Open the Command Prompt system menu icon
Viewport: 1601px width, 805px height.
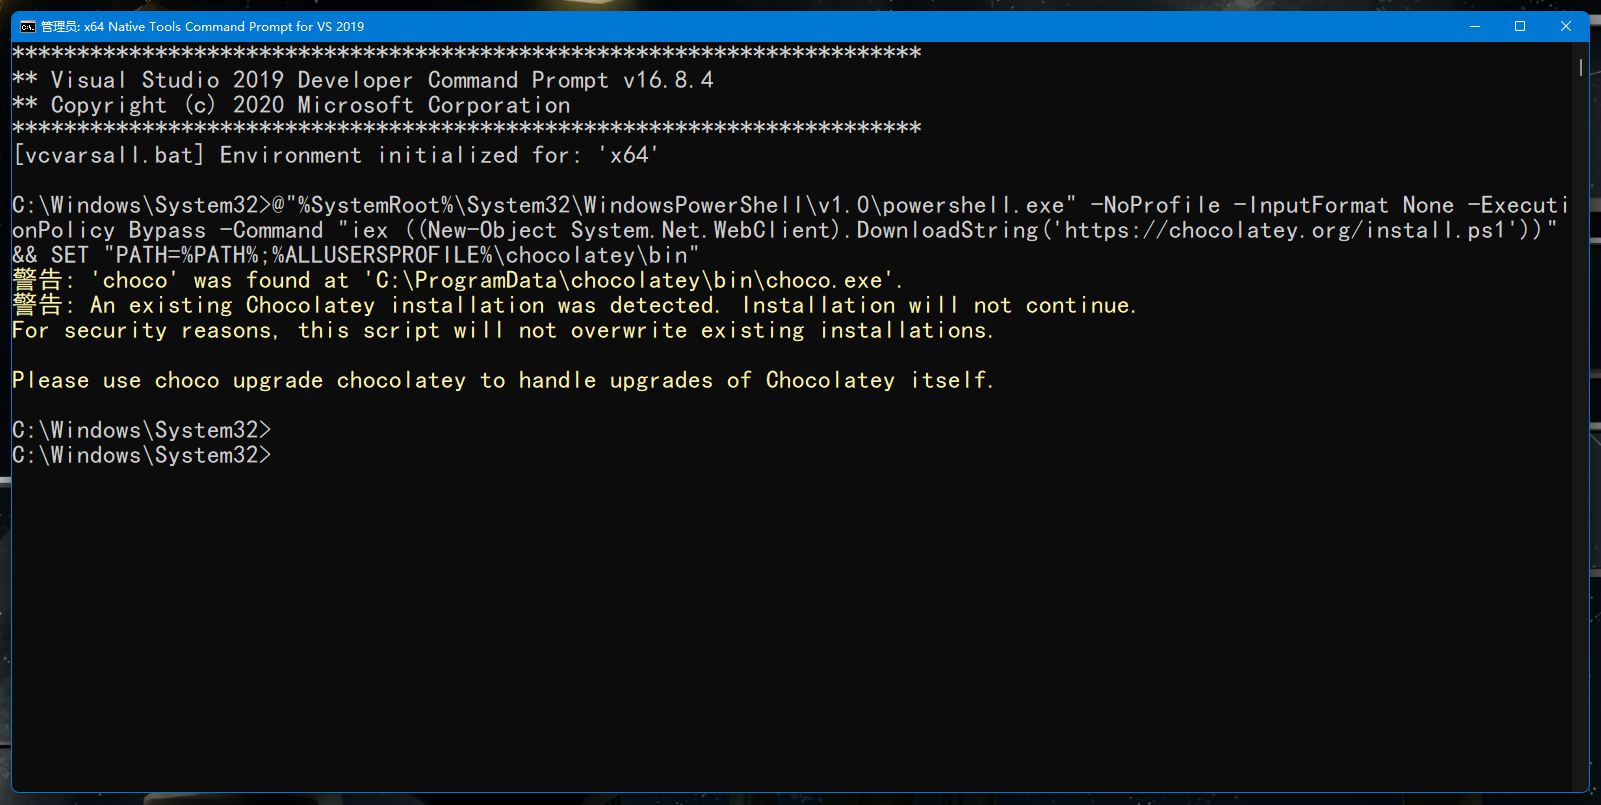27,27
